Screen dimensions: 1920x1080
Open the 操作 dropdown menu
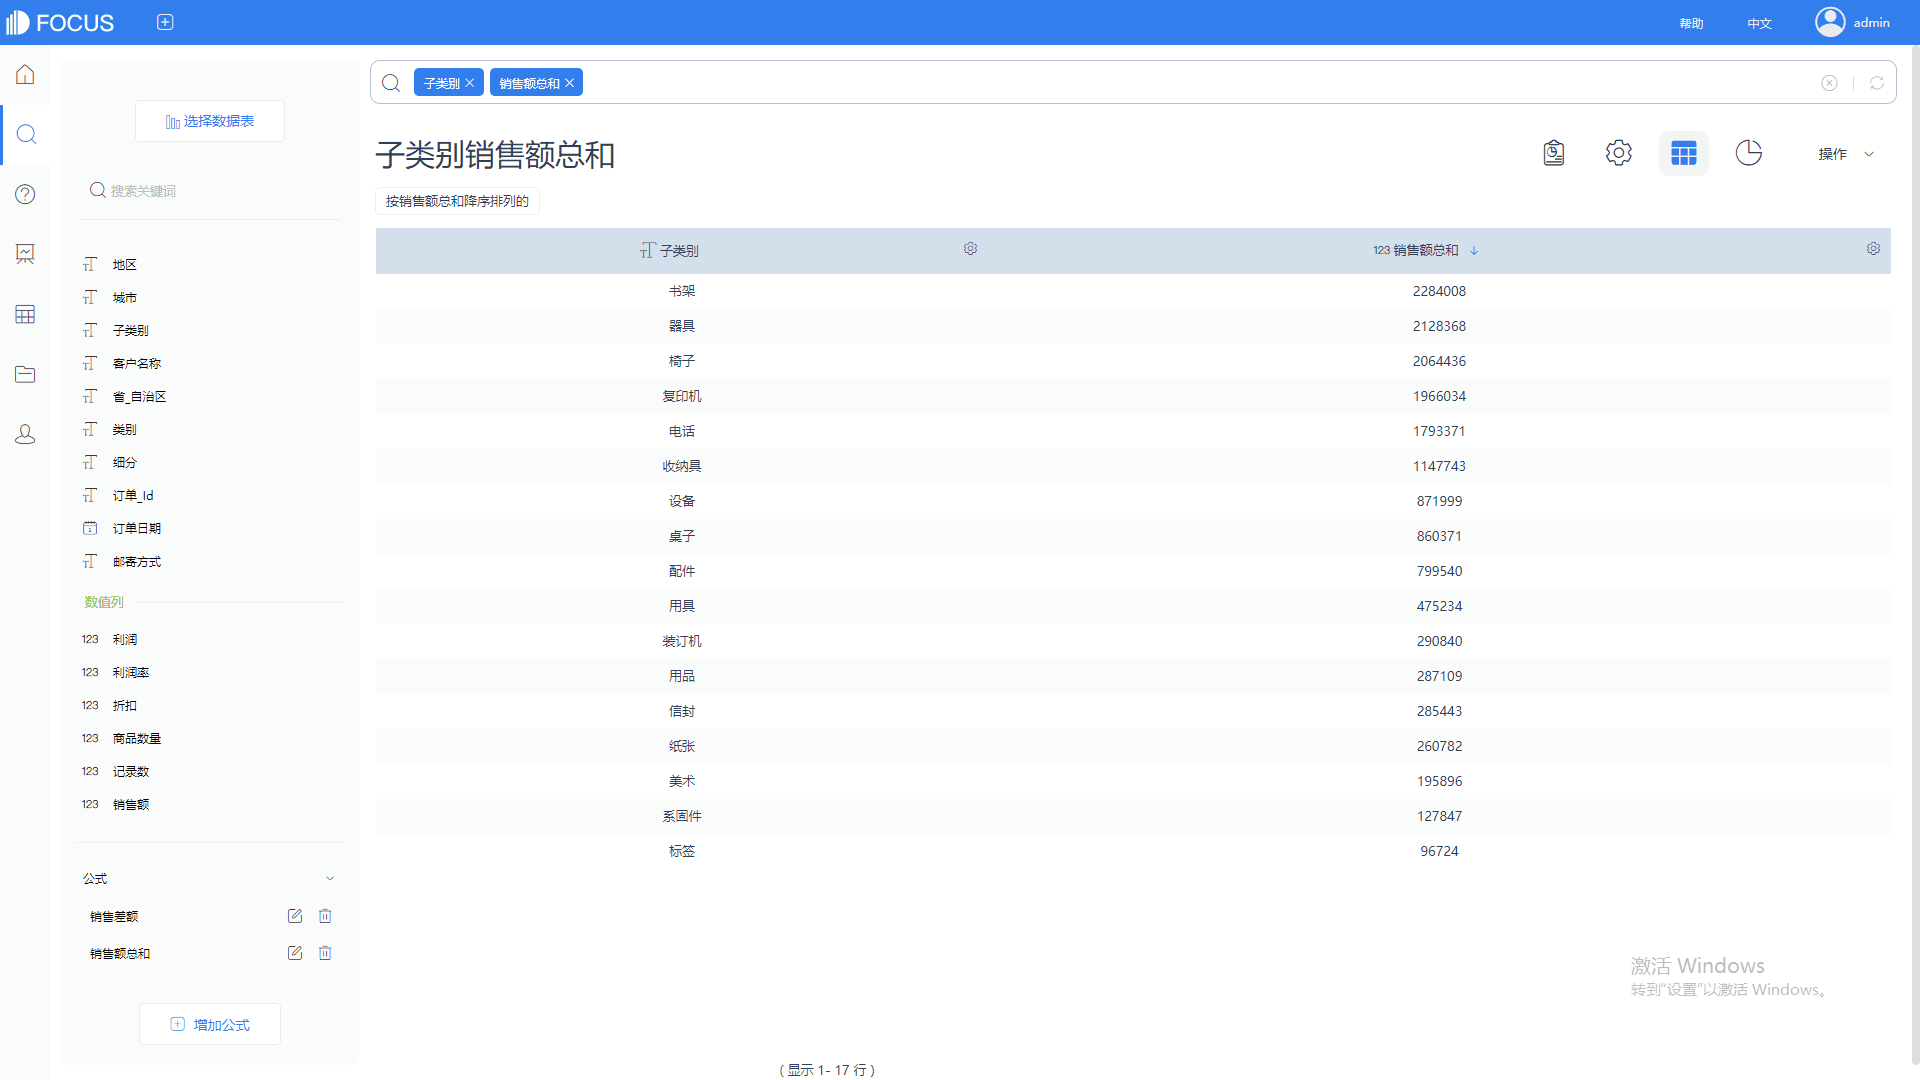[x=1846, y=154]
